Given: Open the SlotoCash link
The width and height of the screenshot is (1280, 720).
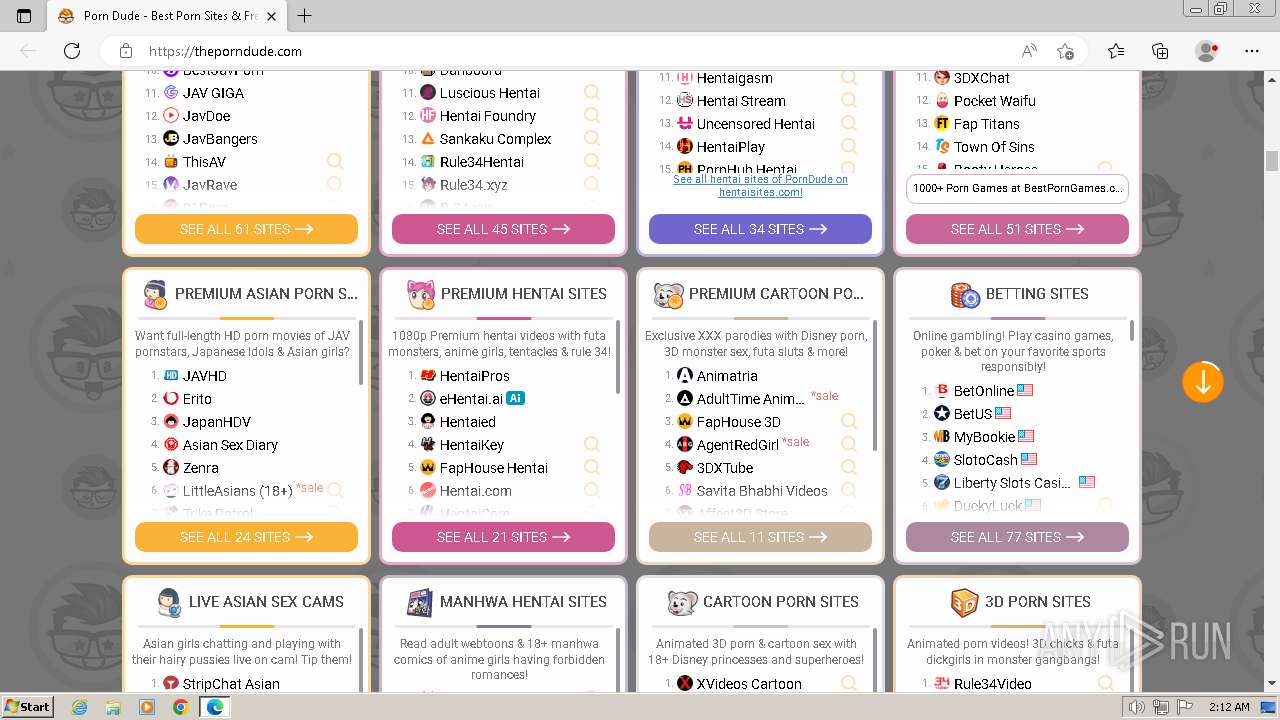Looking at the screenshot, I should tap(985, 459).
